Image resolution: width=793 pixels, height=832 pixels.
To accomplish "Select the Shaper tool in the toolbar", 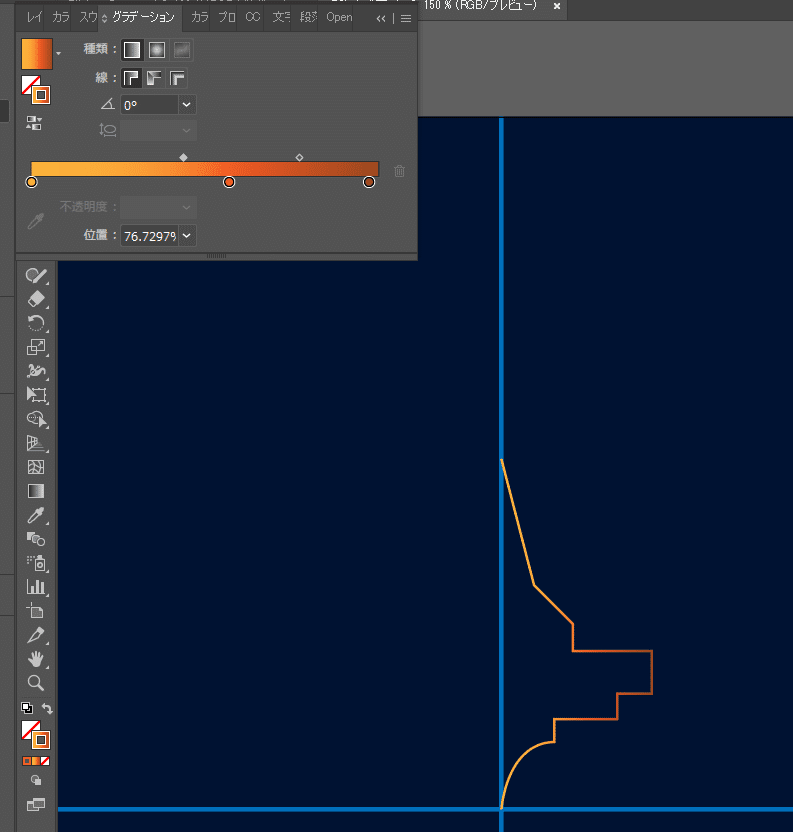I will point(36,275).
